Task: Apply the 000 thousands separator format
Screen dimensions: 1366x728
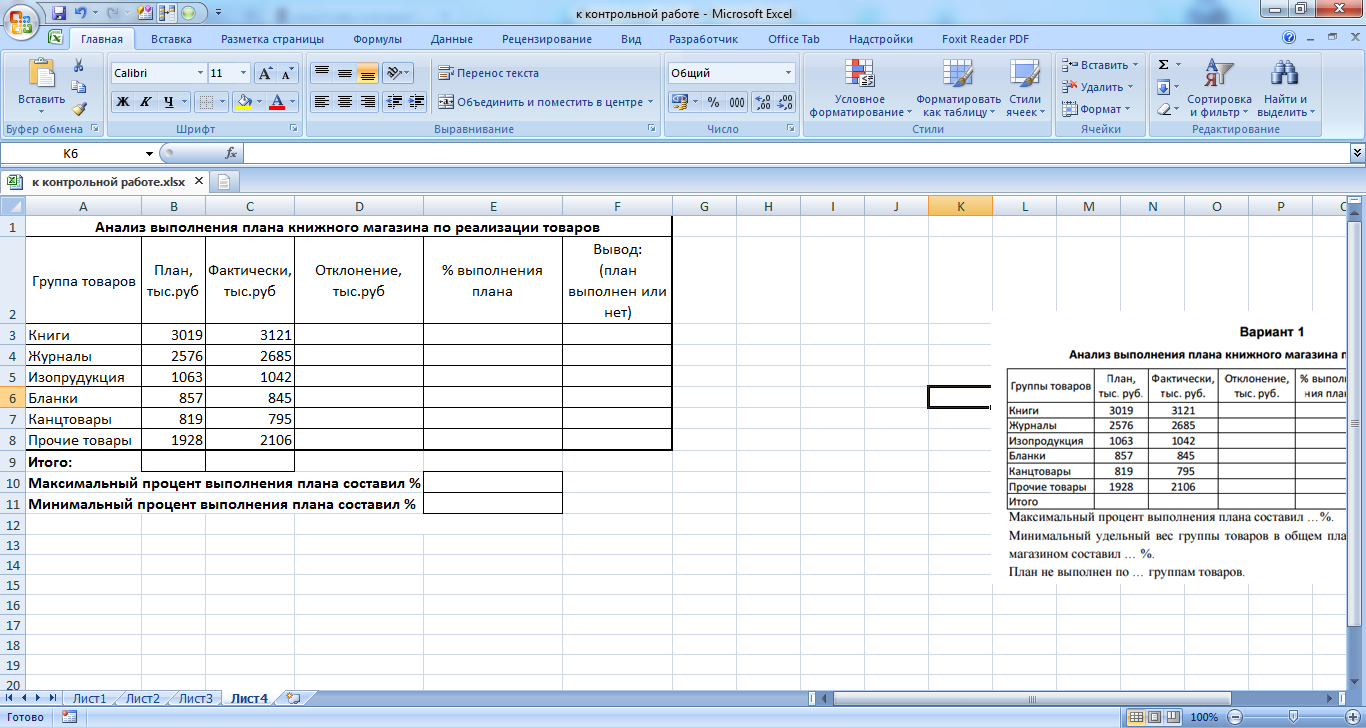Action: [x=737, y=102]
